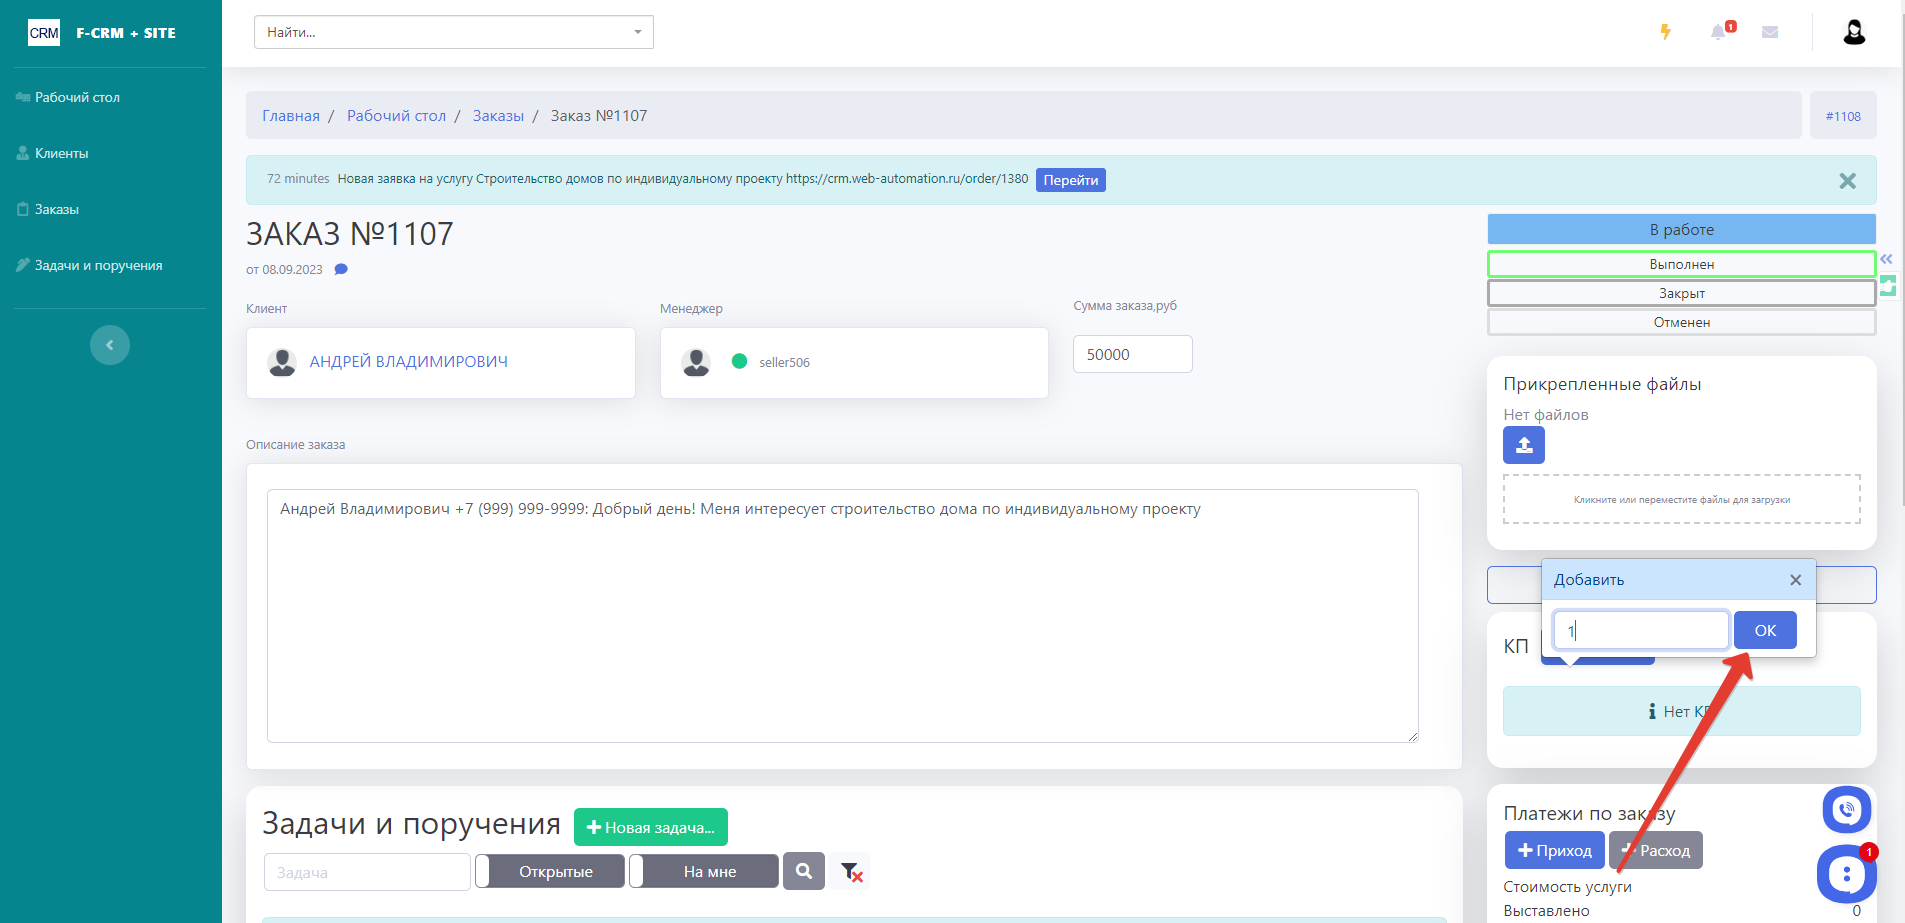Click the order comment bubble icon
1905x923 pixels.
[x=341, y=269]
